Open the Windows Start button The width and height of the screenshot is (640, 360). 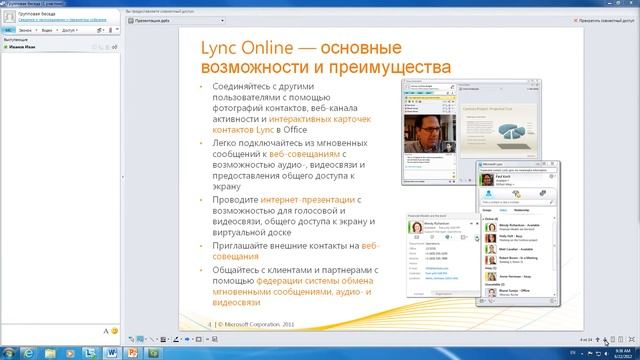point(8,353)
